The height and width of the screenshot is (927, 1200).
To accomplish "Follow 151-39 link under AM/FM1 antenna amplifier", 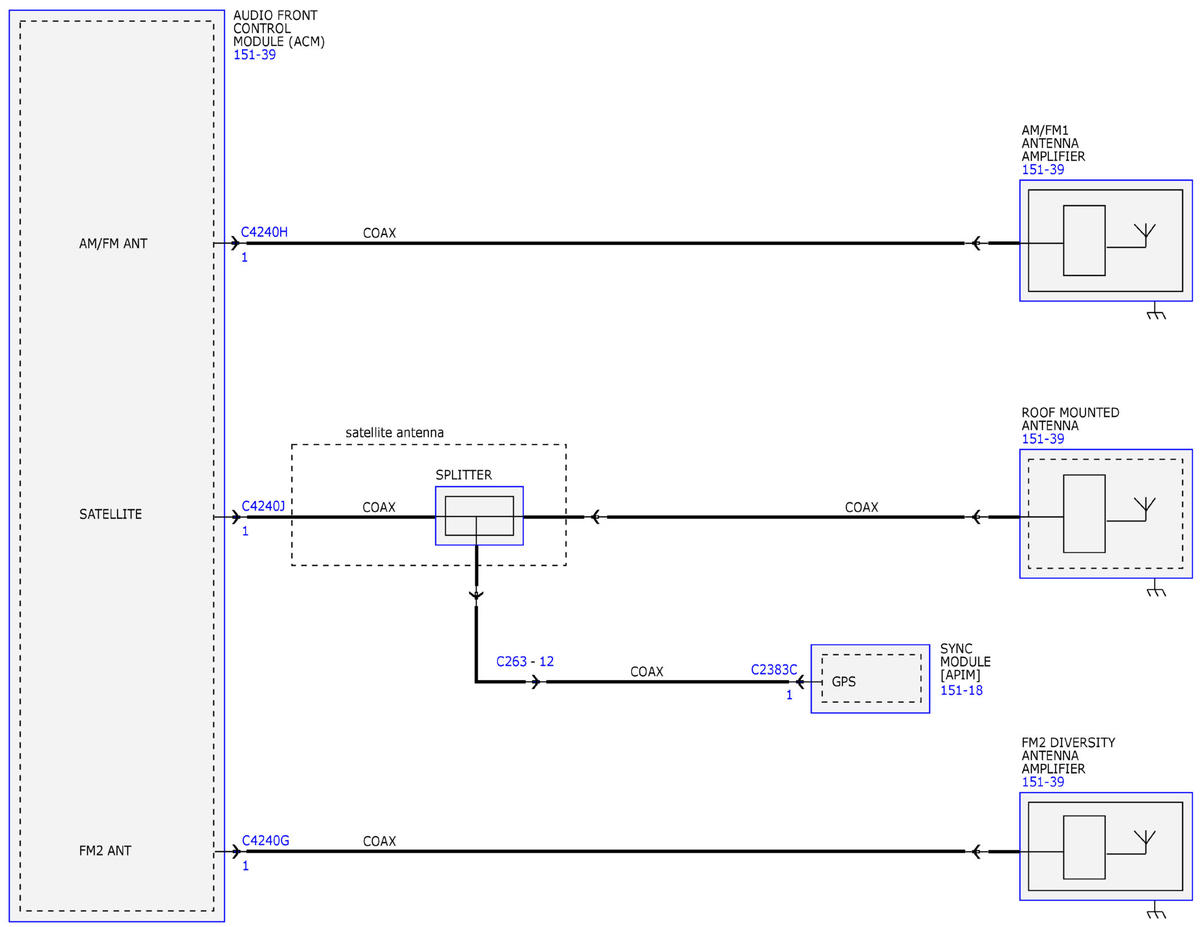I will point(1042,170).
